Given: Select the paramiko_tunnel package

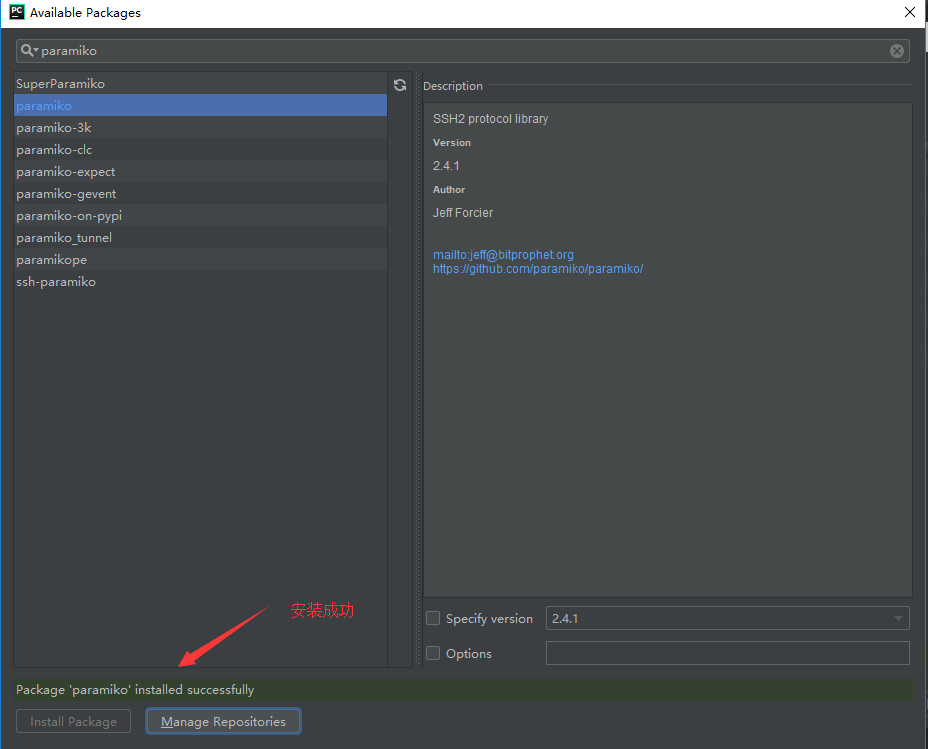Looking at the screenshot, I should (200, 237).
